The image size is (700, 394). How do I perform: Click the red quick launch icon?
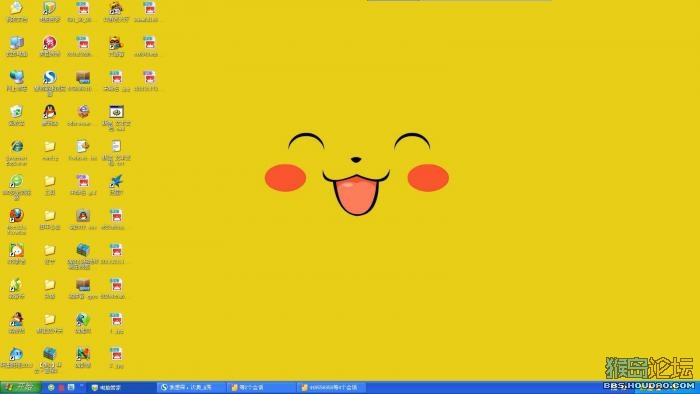point(61,387)
